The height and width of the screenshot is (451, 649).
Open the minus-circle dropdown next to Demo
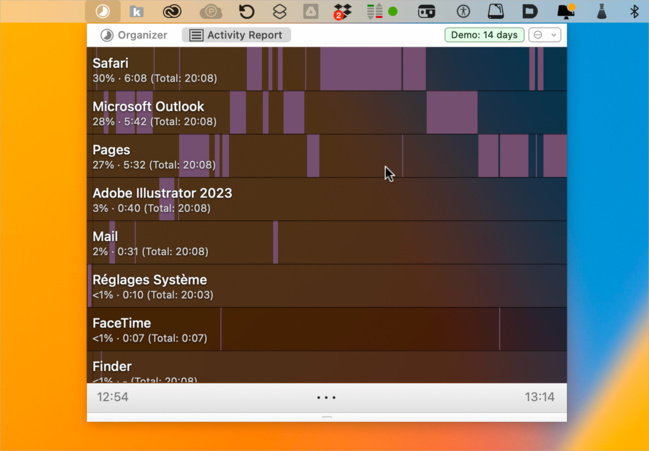(545, 35)
